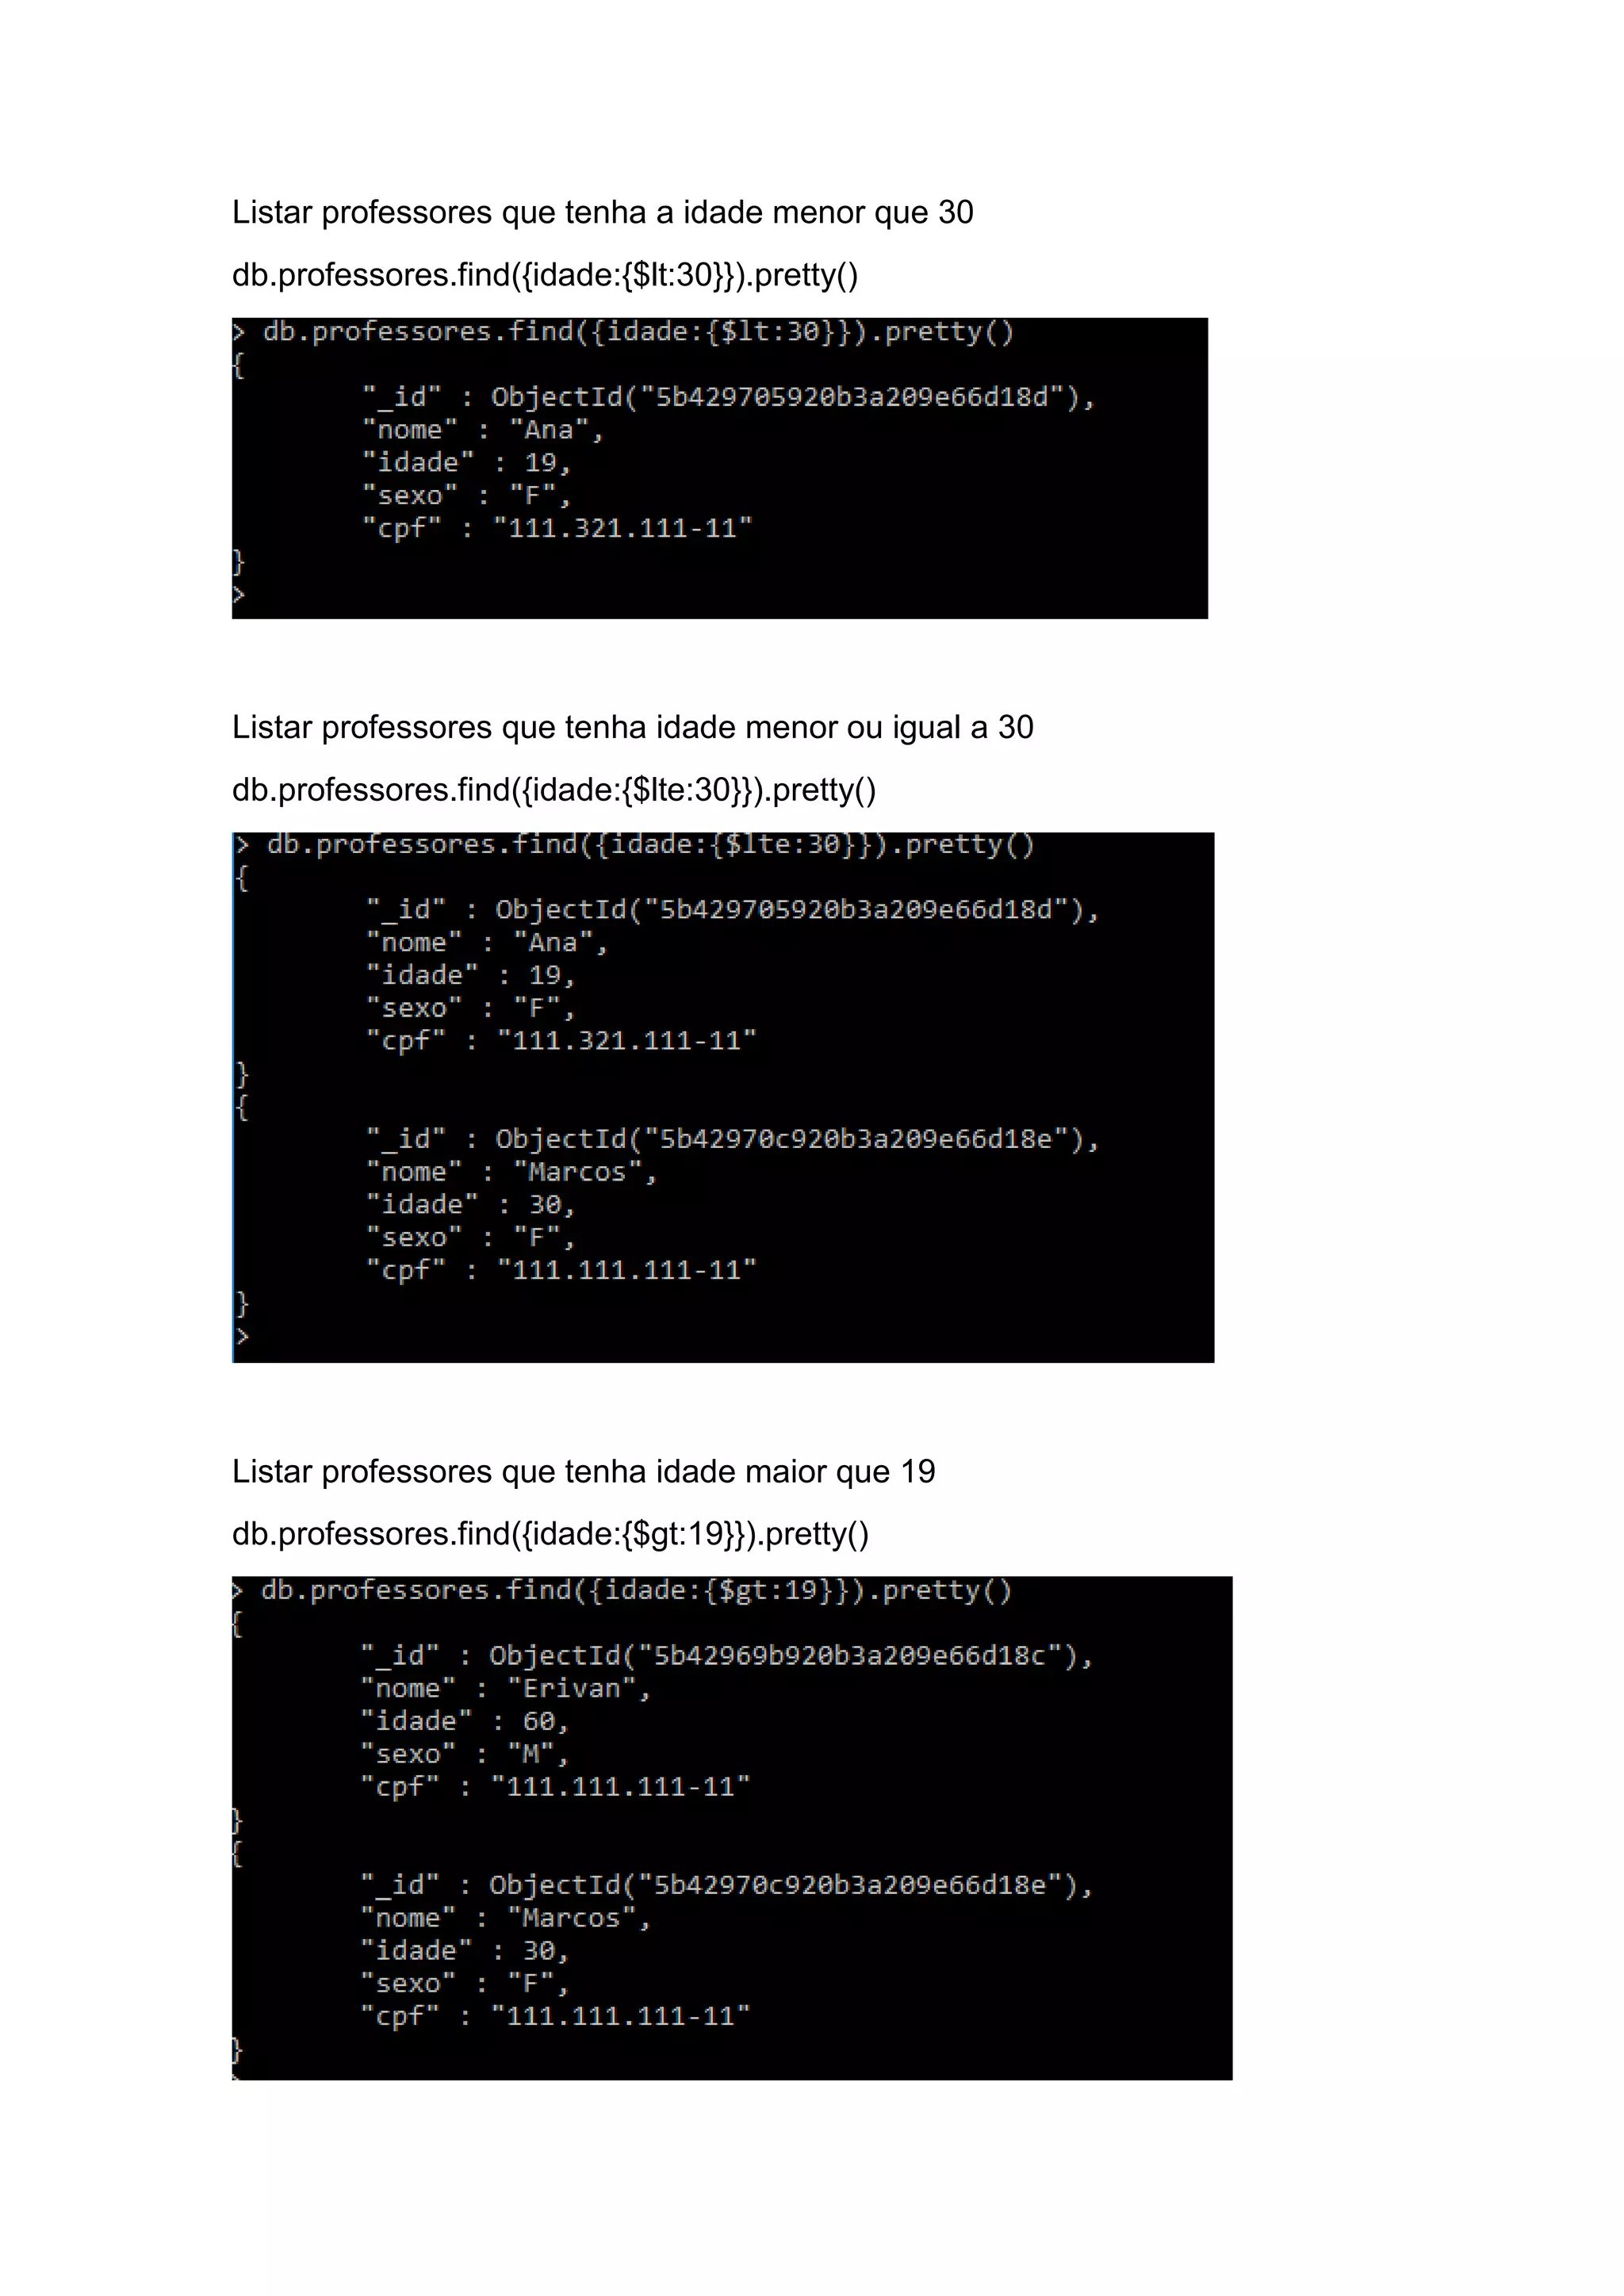
Task: Click "nome" : "Ana" in the first terminal
Action: (482, 430)
